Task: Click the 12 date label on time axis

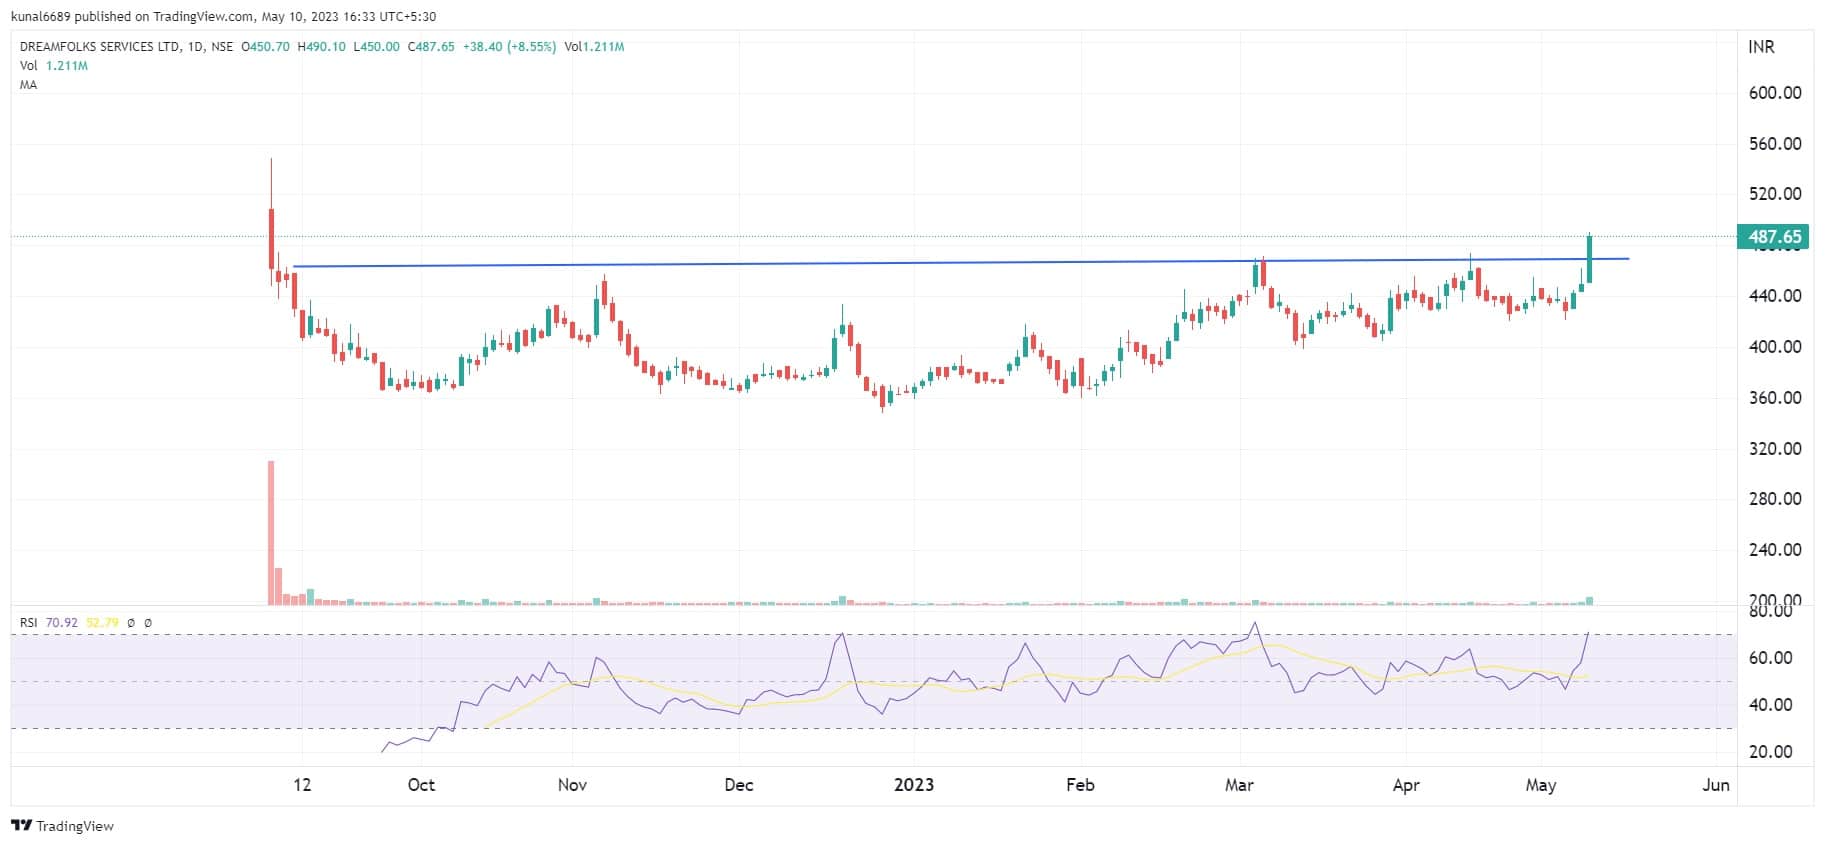Action: [302, 785]
